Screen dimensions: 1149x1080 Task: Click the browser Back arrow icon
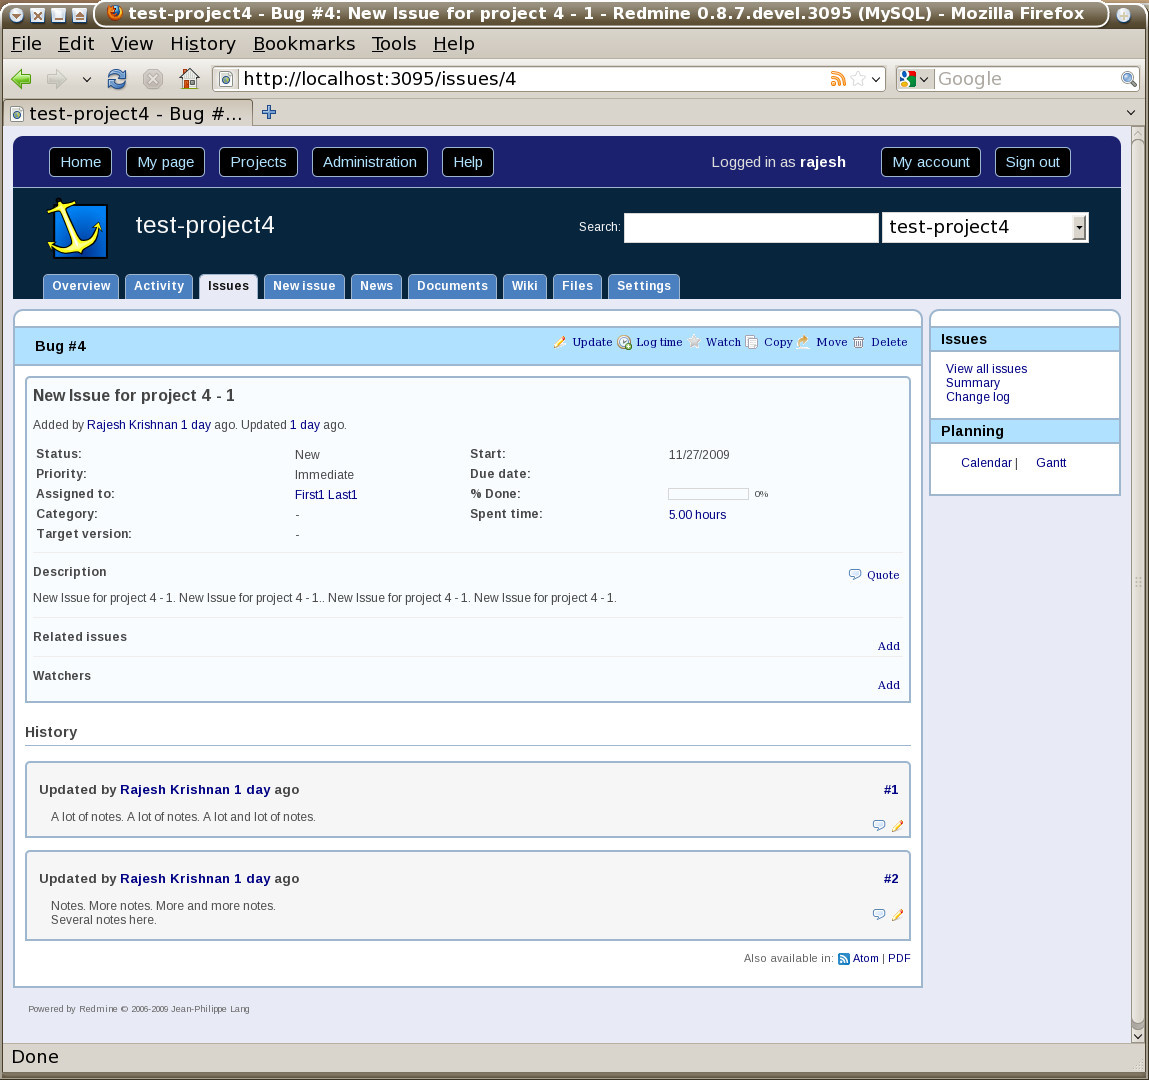click(21, 78)
